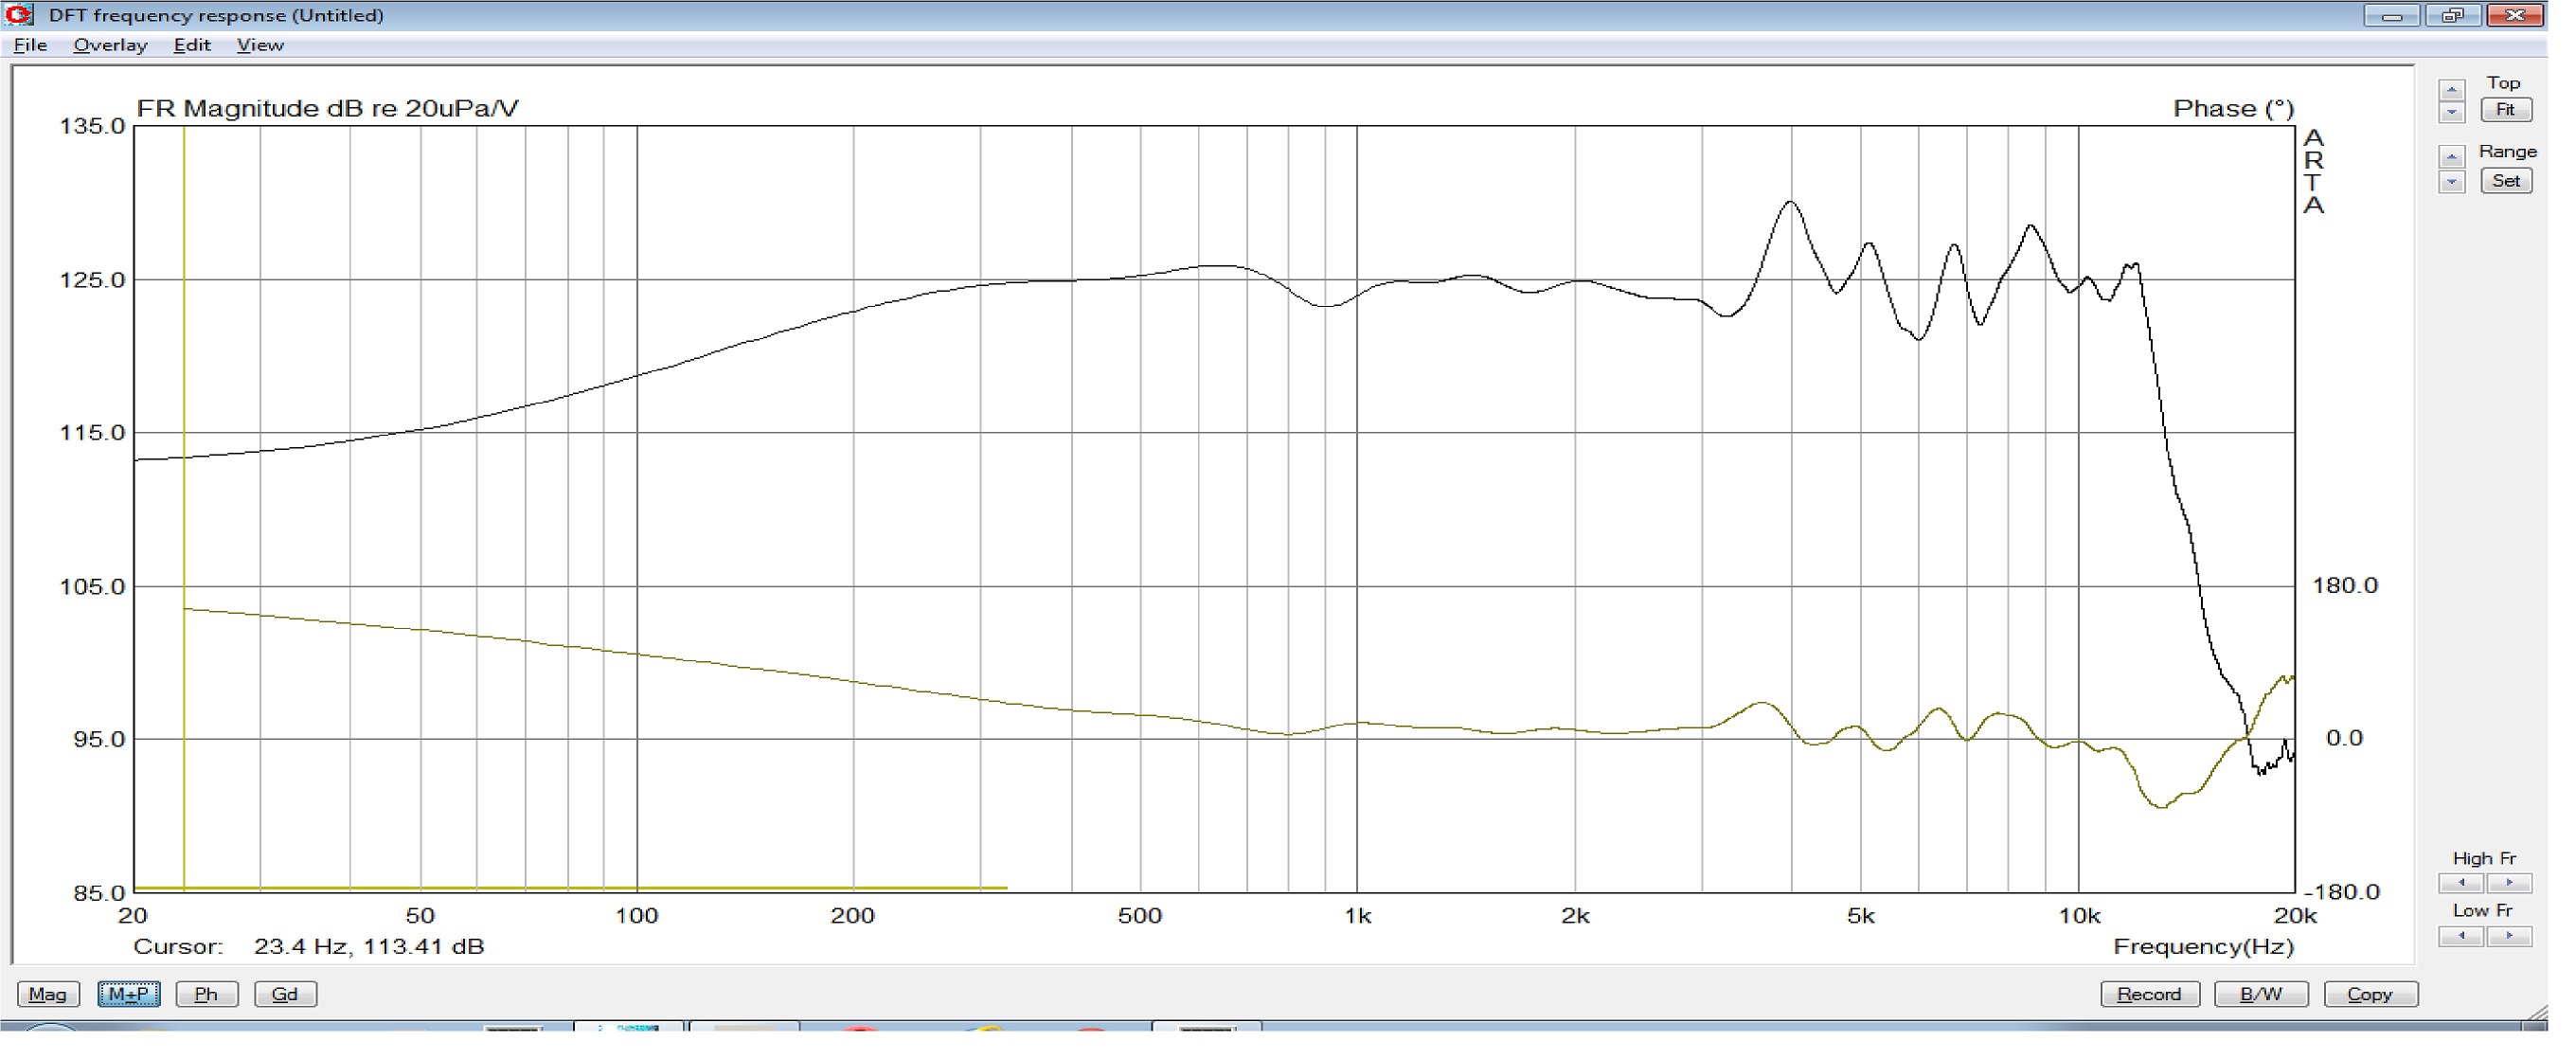Show group delay with Gd button

285,994
